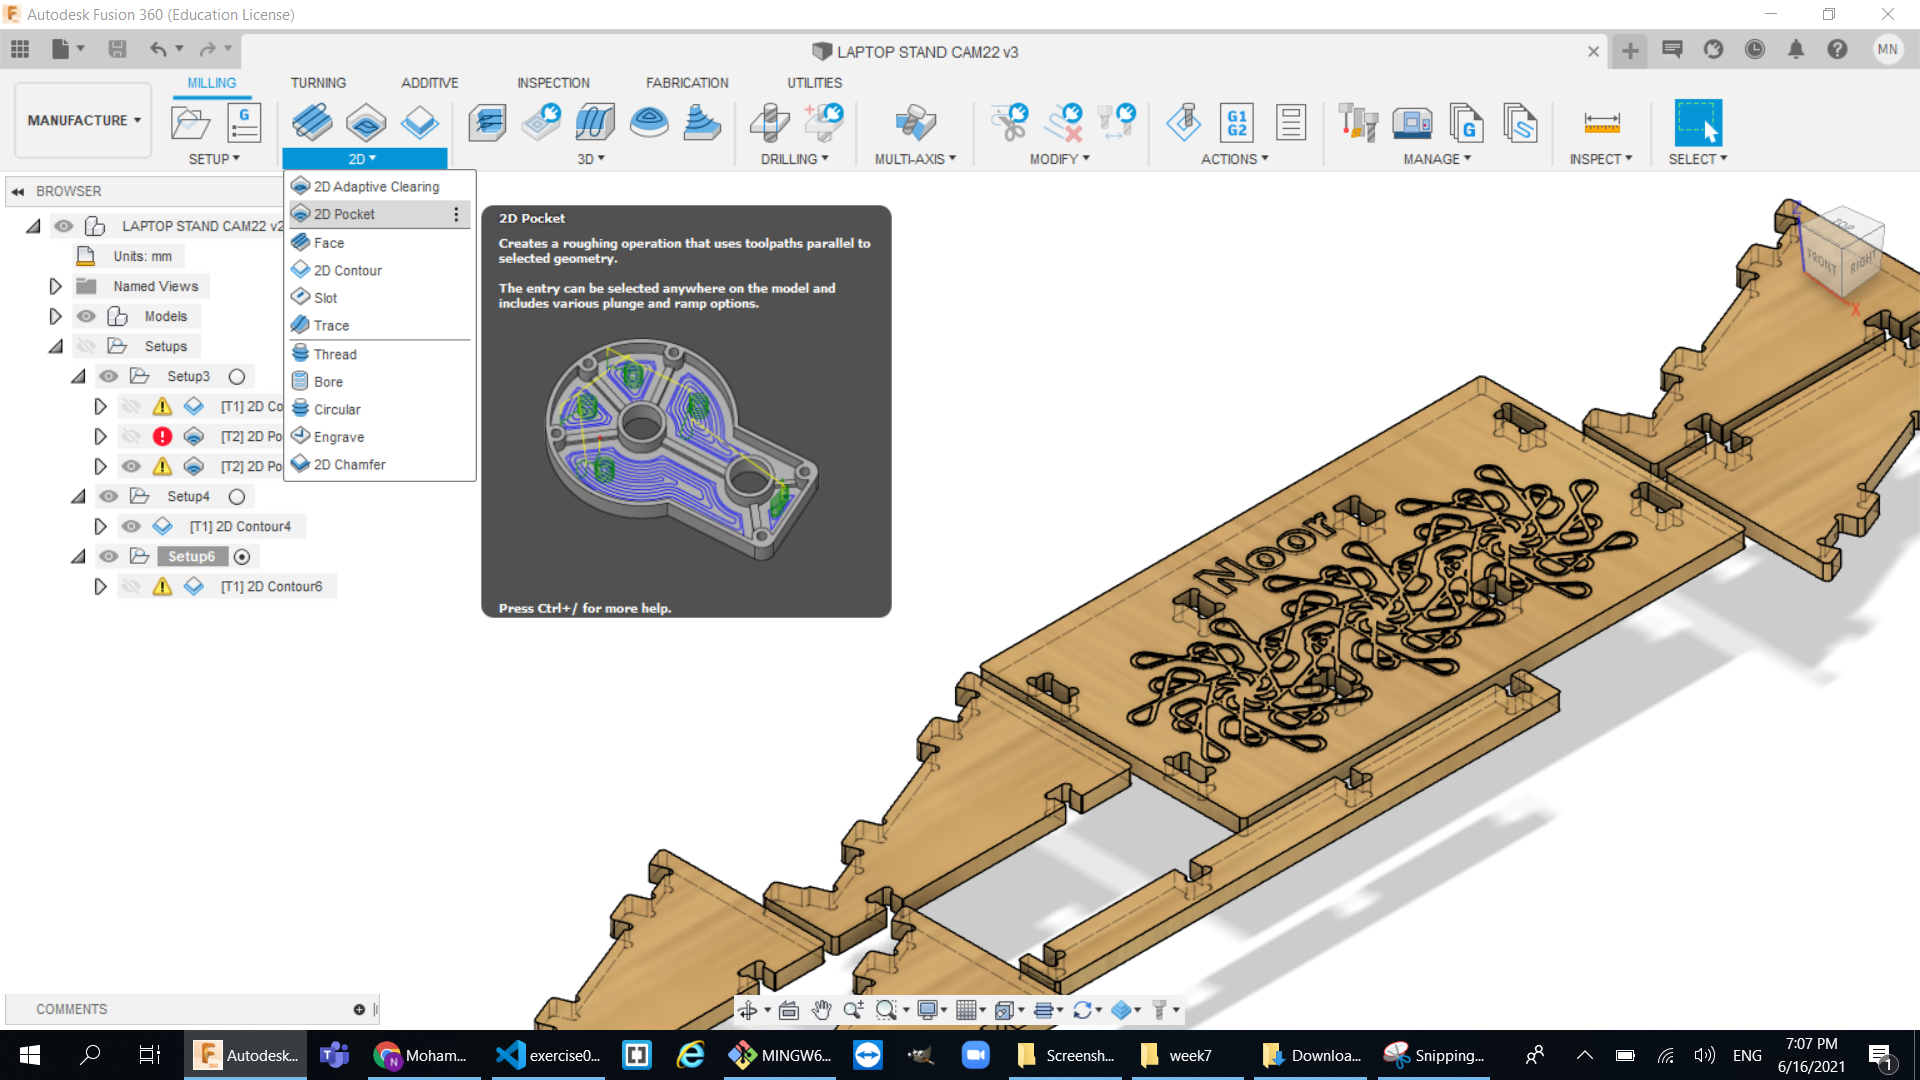Open the G1 G2 post process icon
This screenshot has width=1920, height=1080.
tap(1237, 123)
